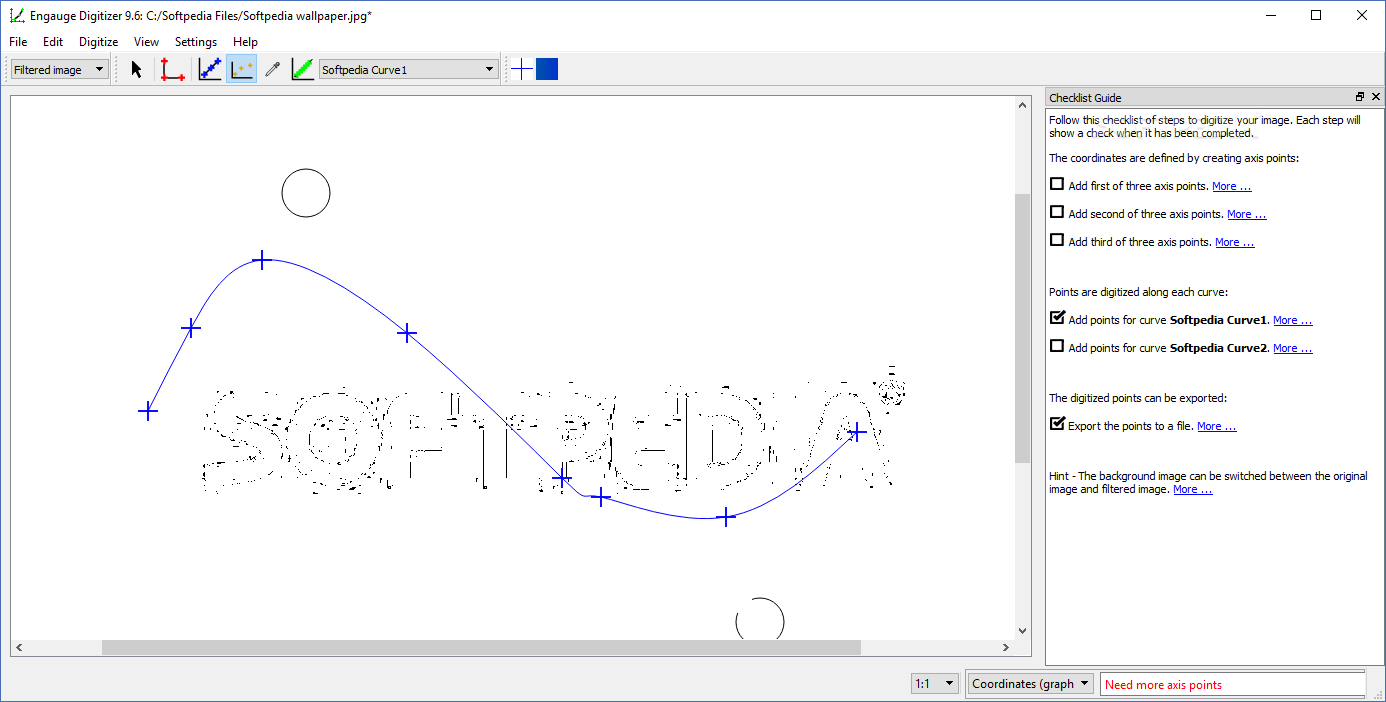Undock the Checklist Guide panel
Image resolution: width=1386 pixels, height=702 pixels.
[1360, 97]
